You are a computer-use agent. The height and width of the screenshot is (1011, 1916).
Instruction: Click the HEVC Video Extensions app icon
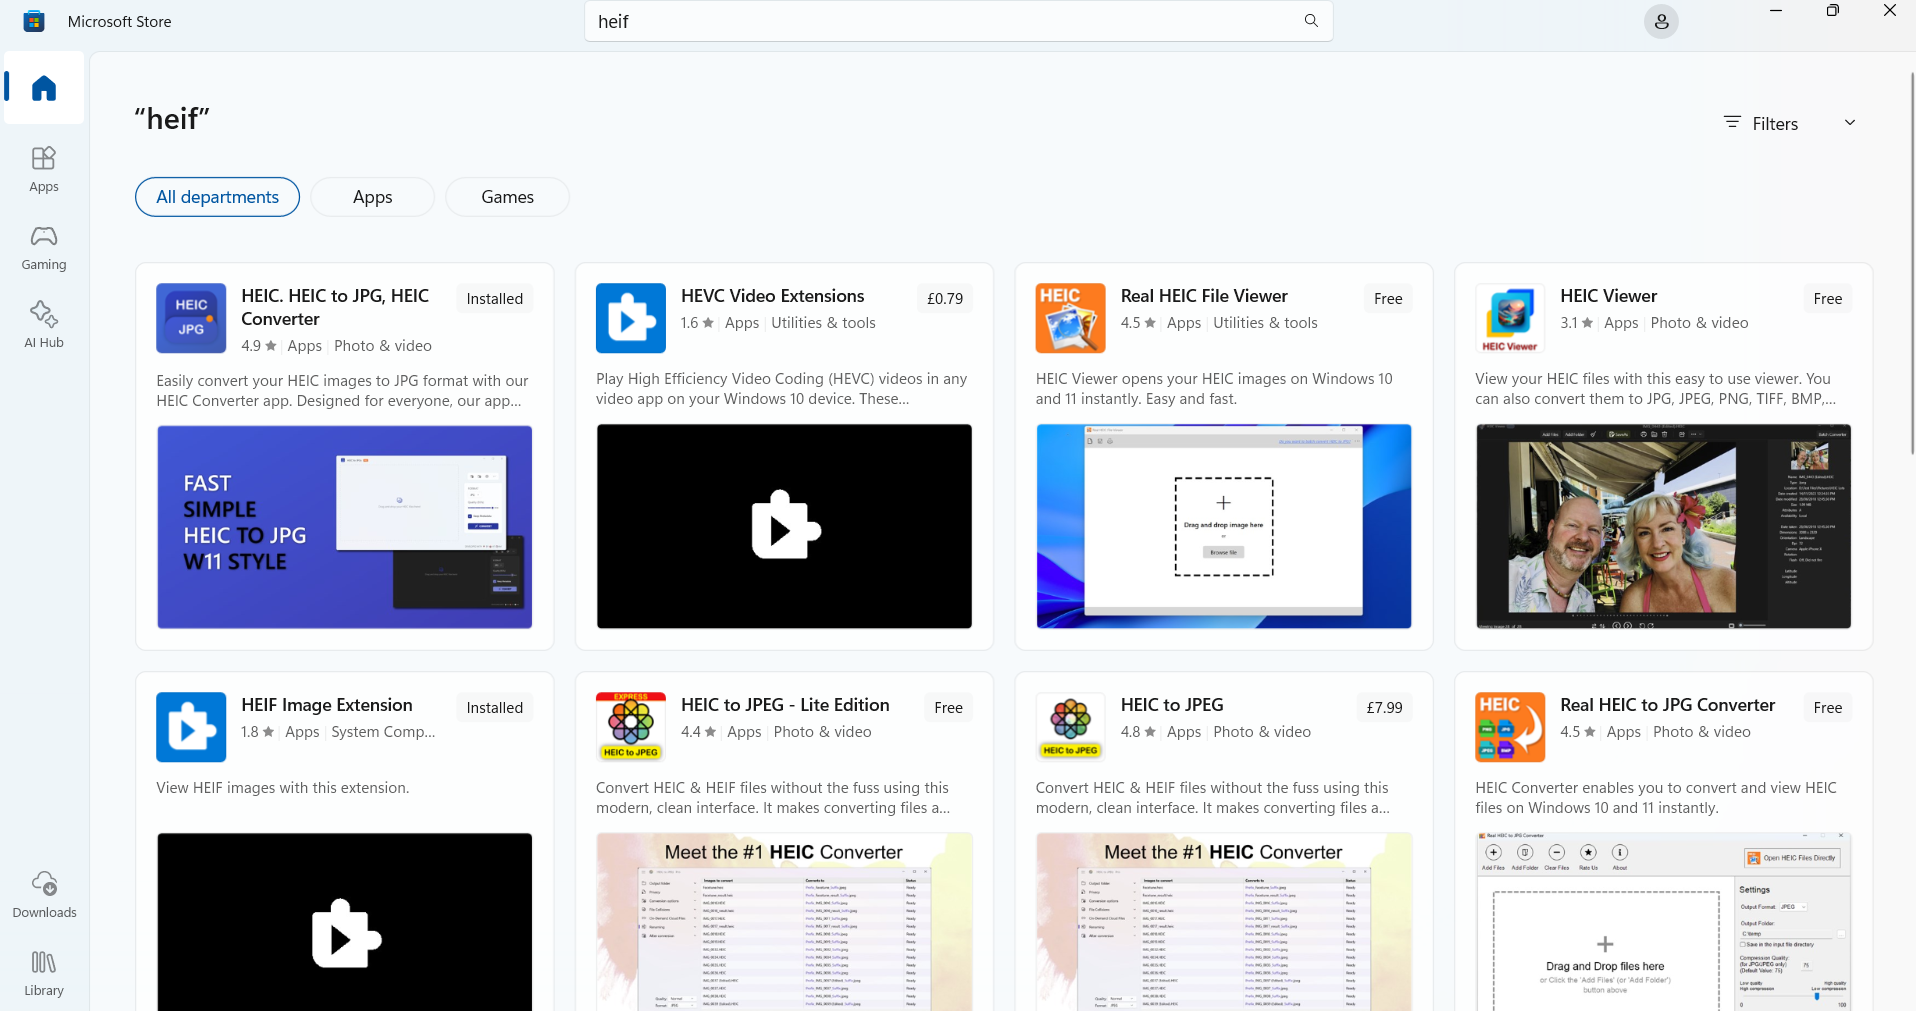point(631,318)
